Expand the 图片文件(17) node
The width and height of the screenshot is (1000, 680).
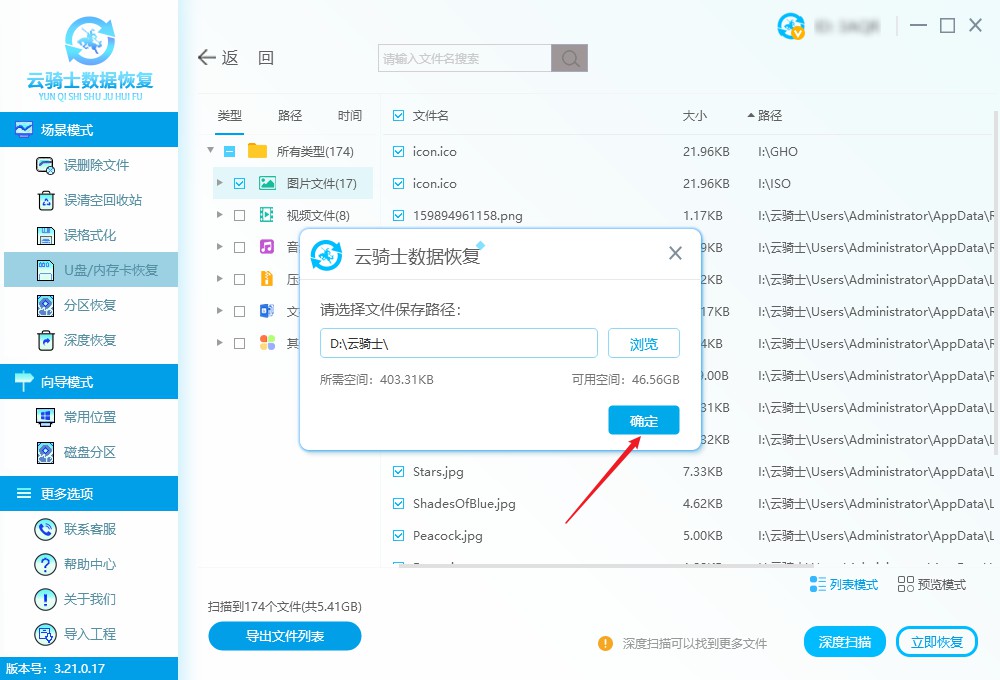pyautogui.click(x=219, y=183)
